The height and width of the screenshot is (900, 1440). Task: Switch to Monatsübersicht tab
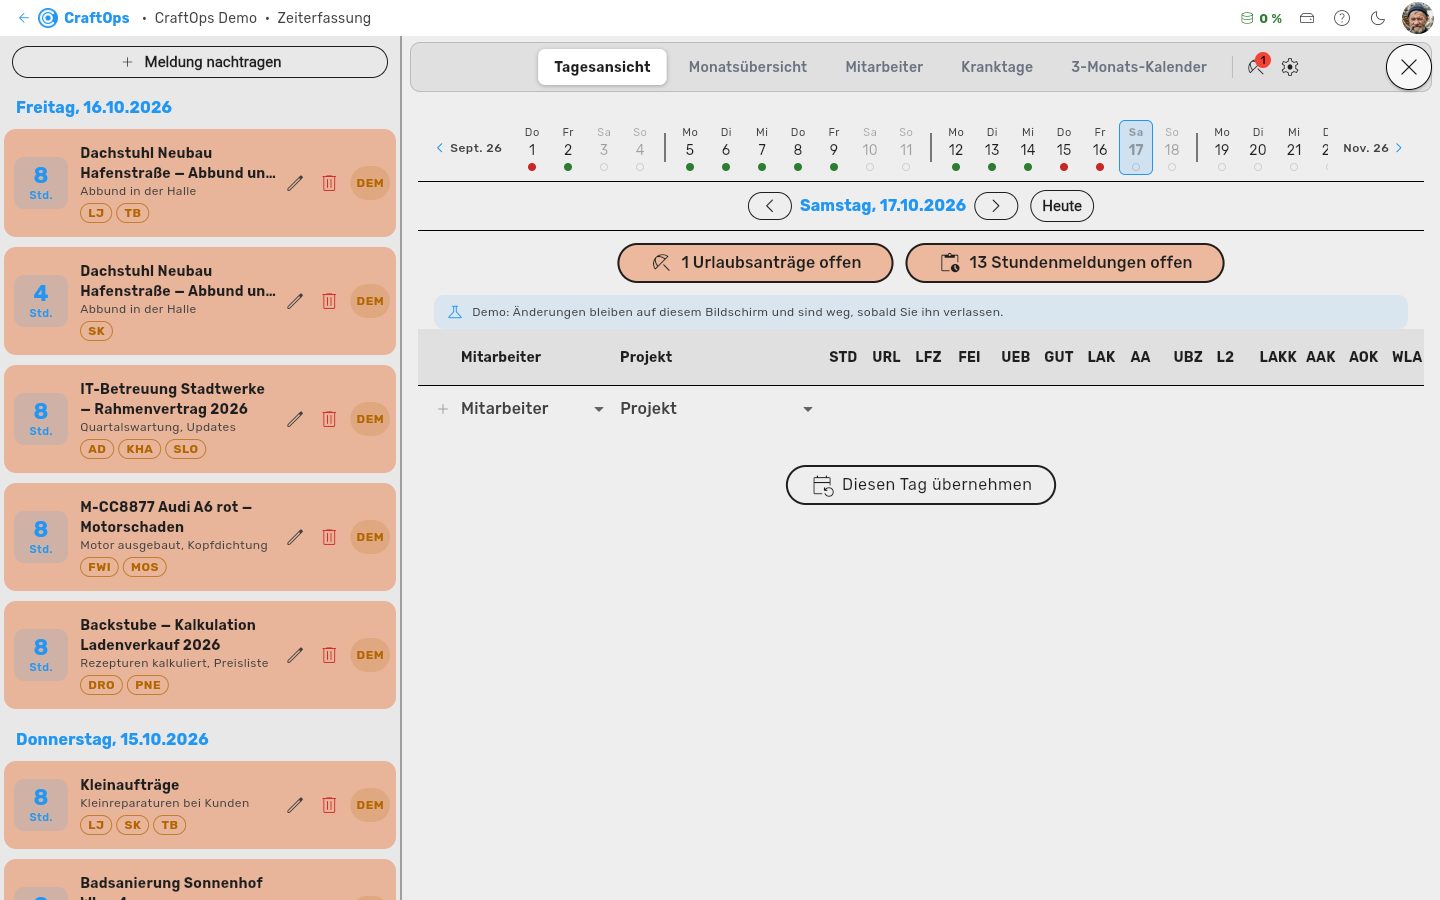[x=748, y=67]
